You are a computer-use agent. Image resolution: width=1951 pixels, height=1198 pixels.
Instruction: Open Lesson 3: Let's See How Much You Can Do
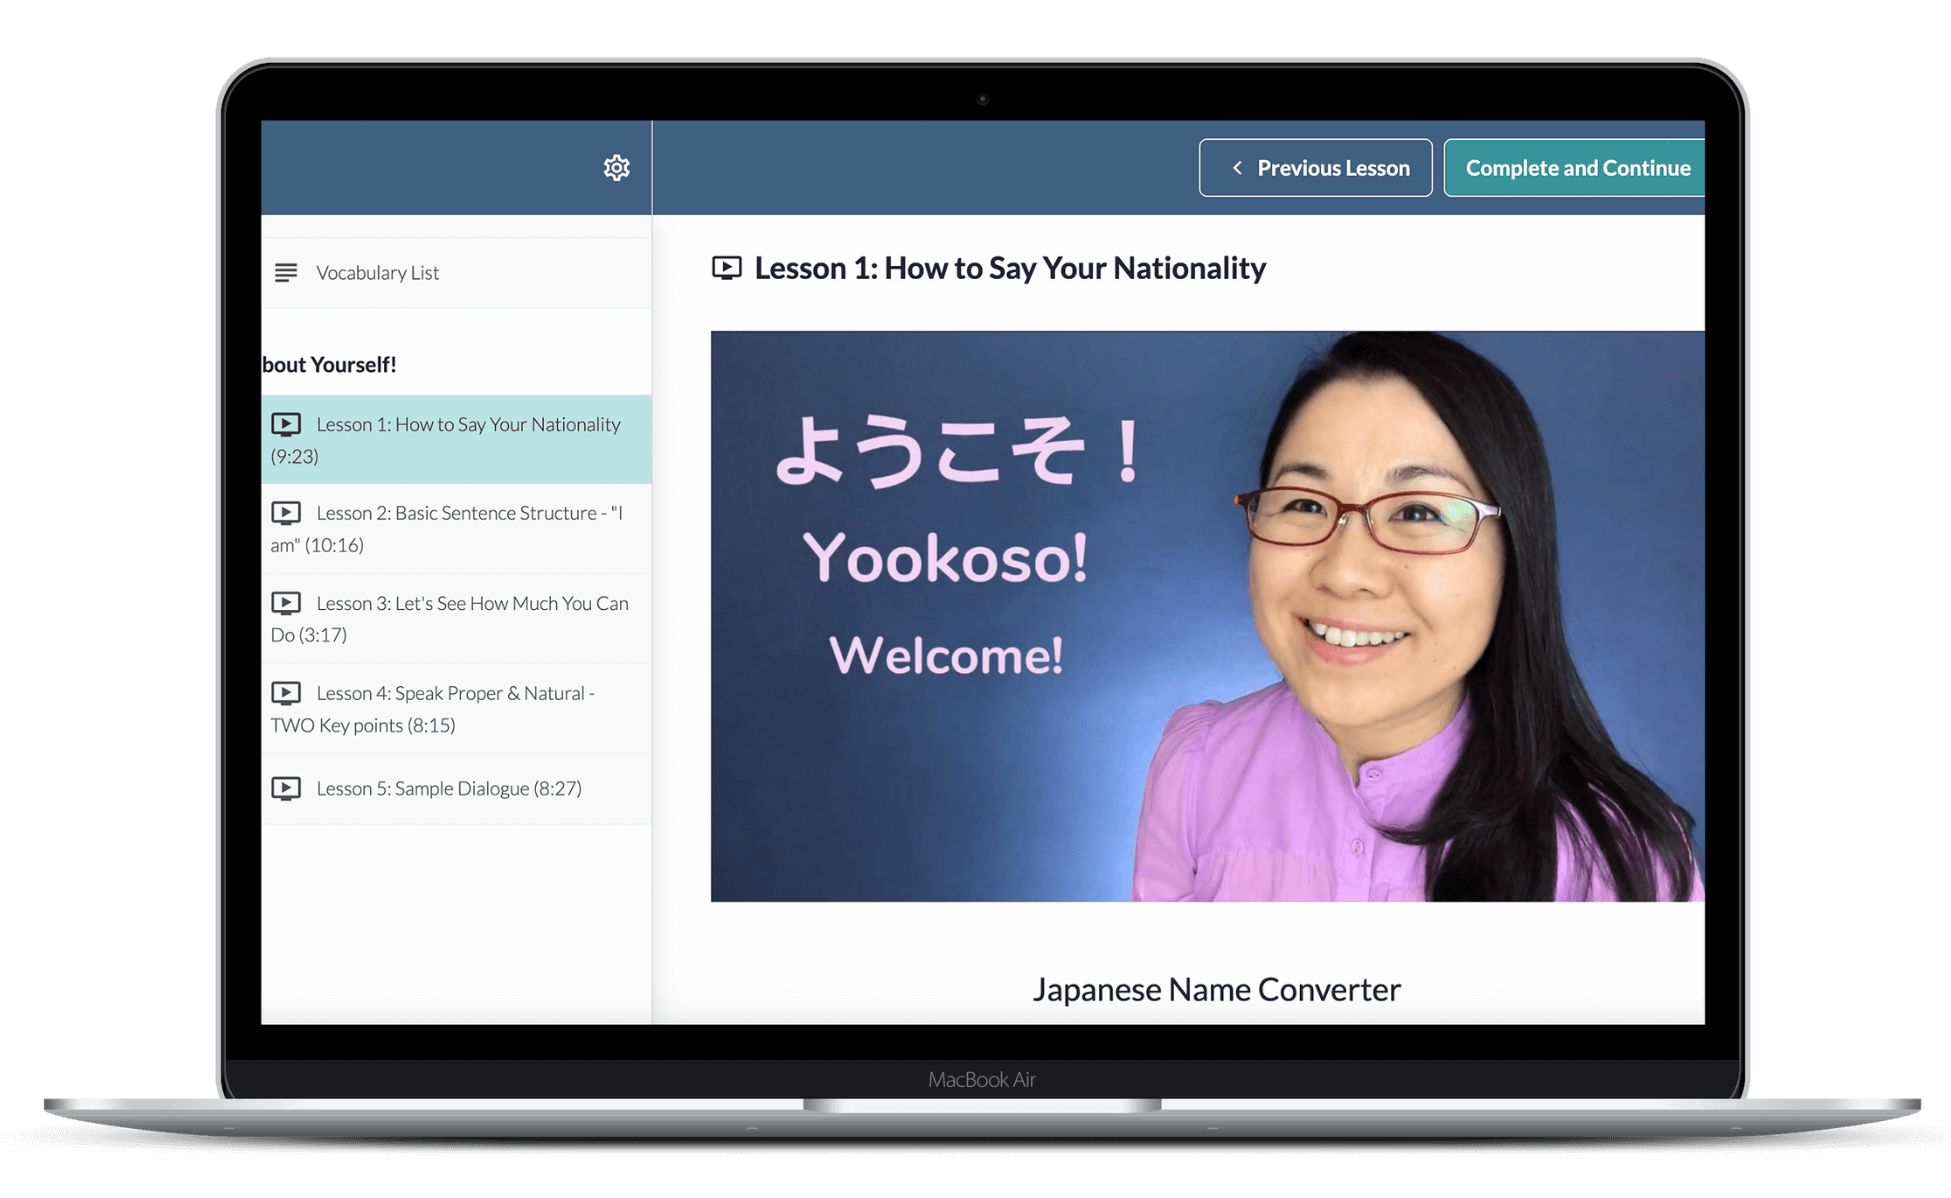[456, 618]
